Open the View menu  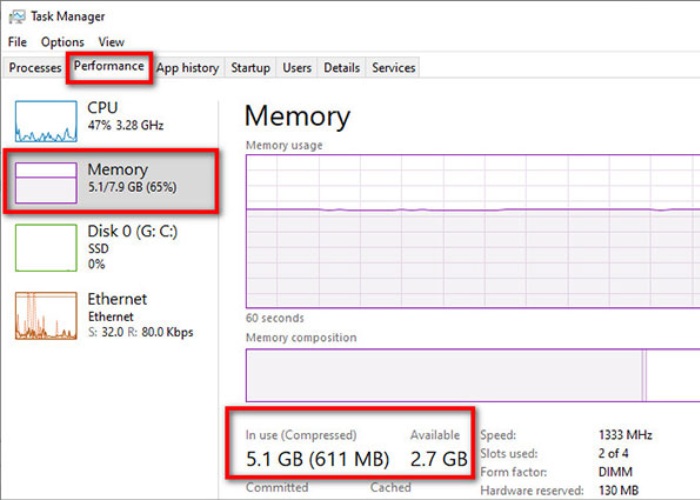(x=111, y=42)
